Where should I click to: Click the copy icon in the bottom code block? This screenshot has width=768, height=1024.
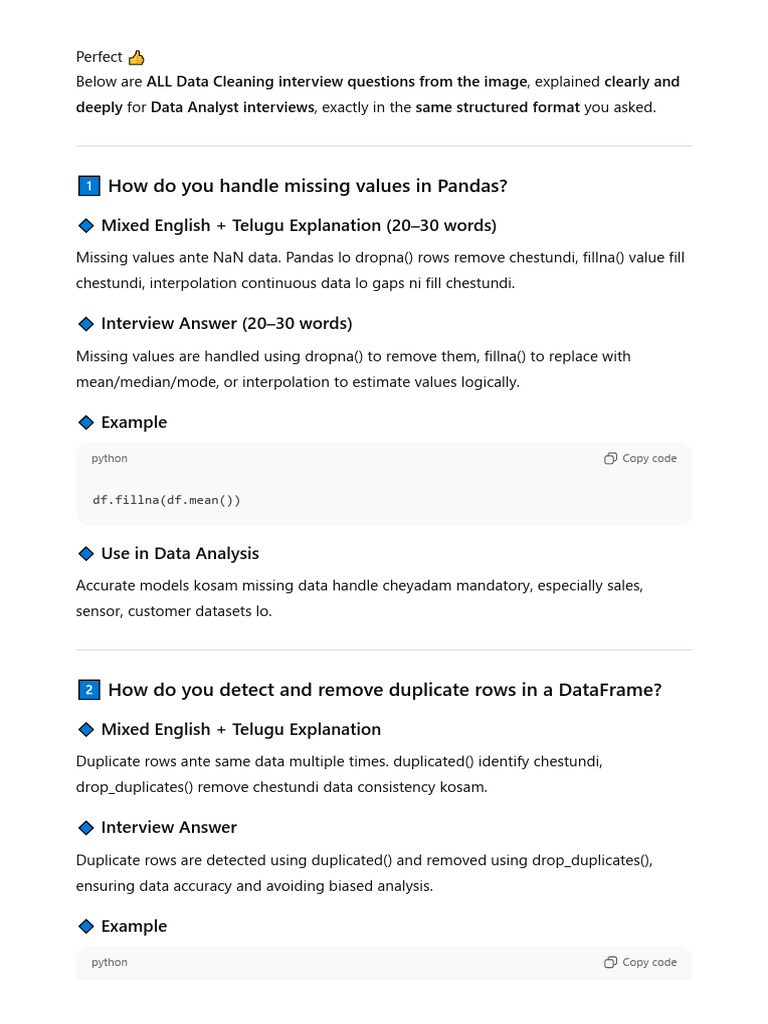tap(610, 963)
